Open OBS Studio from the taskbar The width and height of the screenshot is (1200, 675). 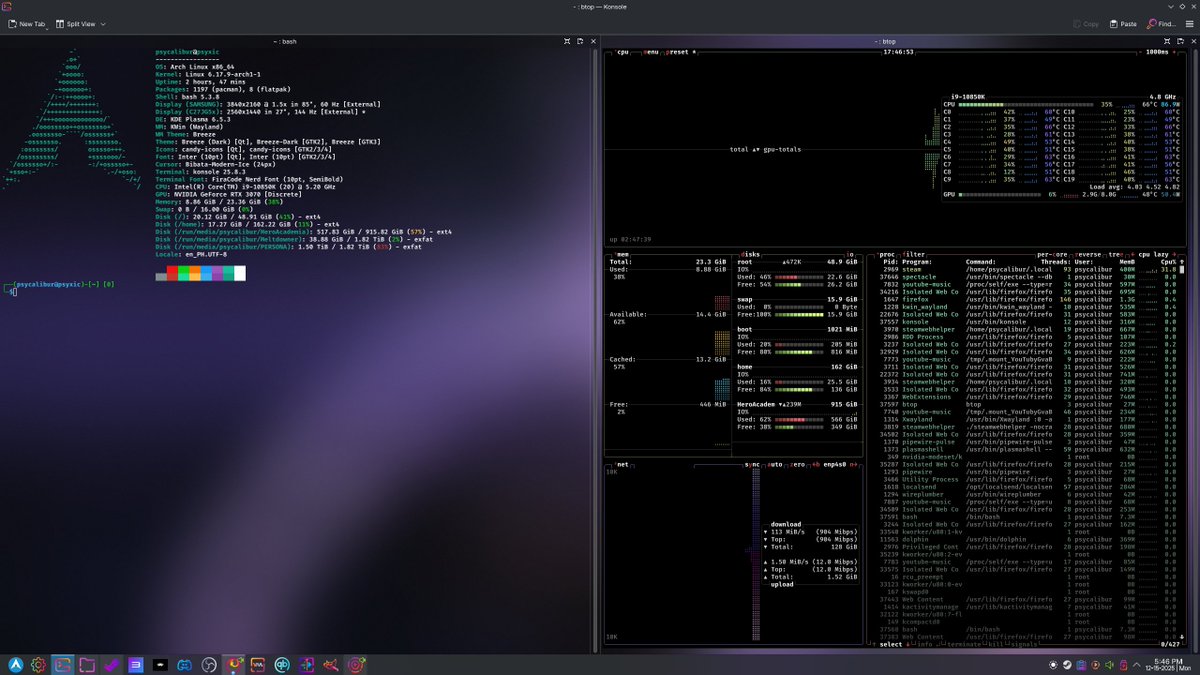coord(209,664)
